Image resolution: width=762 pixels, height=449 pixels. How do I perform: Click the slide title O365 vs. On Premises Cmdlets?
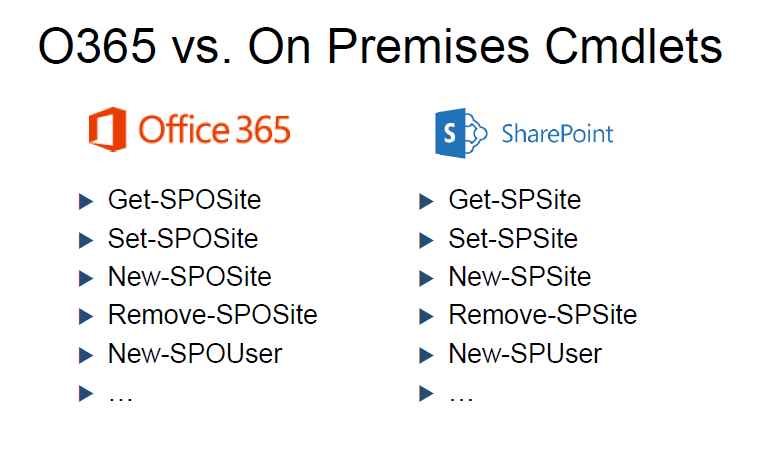click(x=381, y=46)
